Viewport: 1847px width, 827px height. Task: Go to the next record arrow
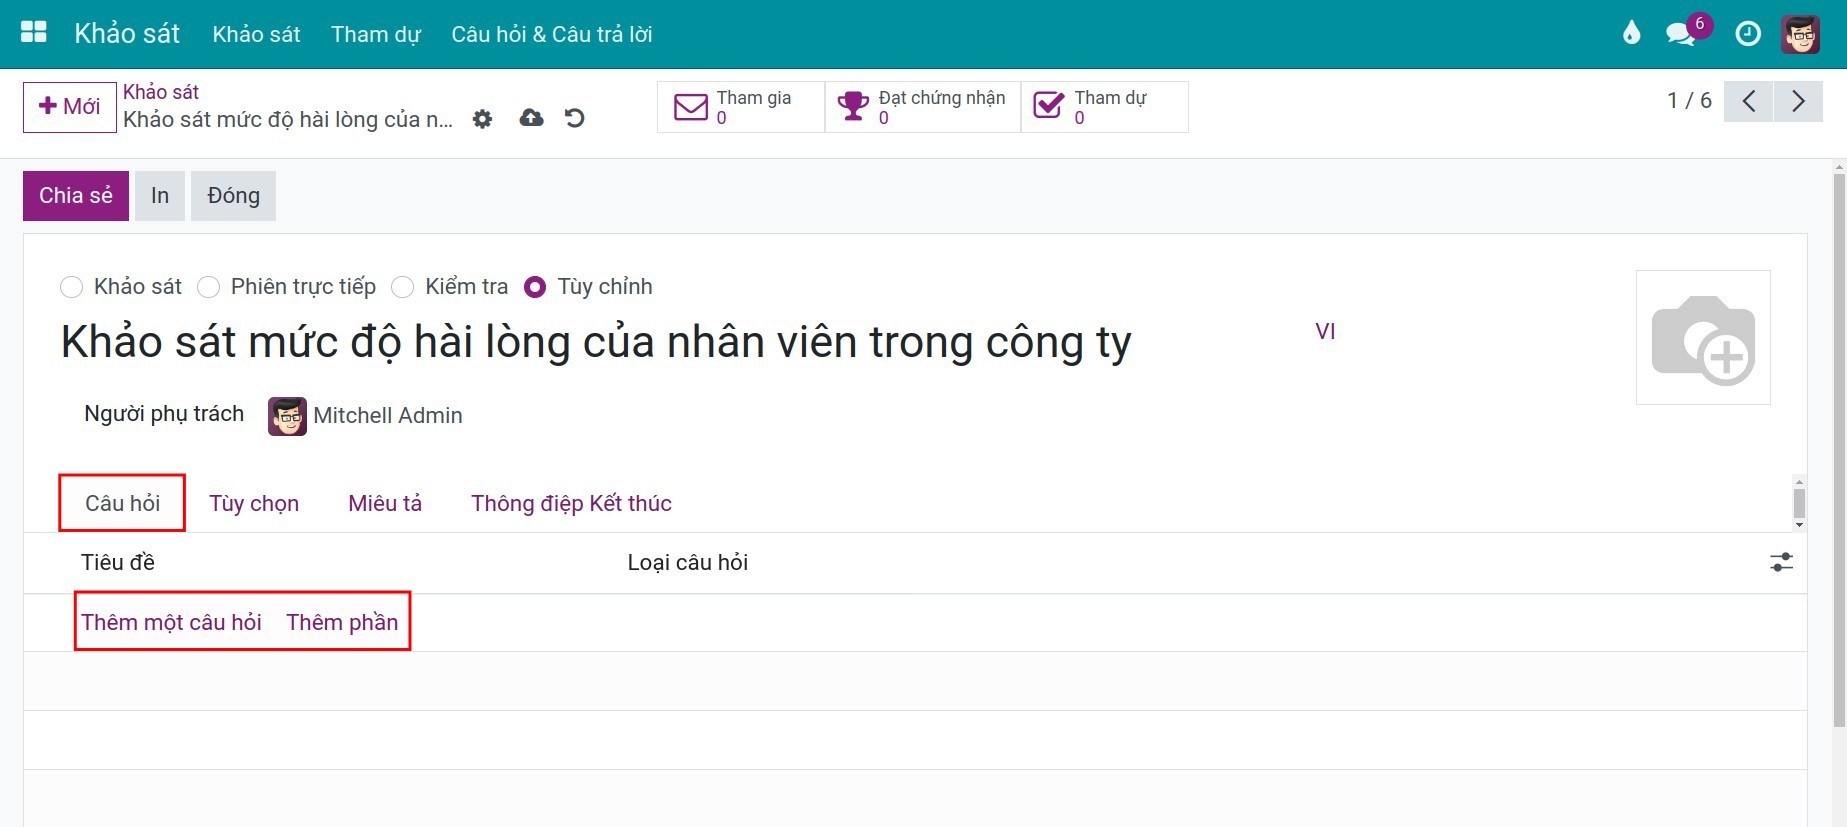coord(1798,101)
